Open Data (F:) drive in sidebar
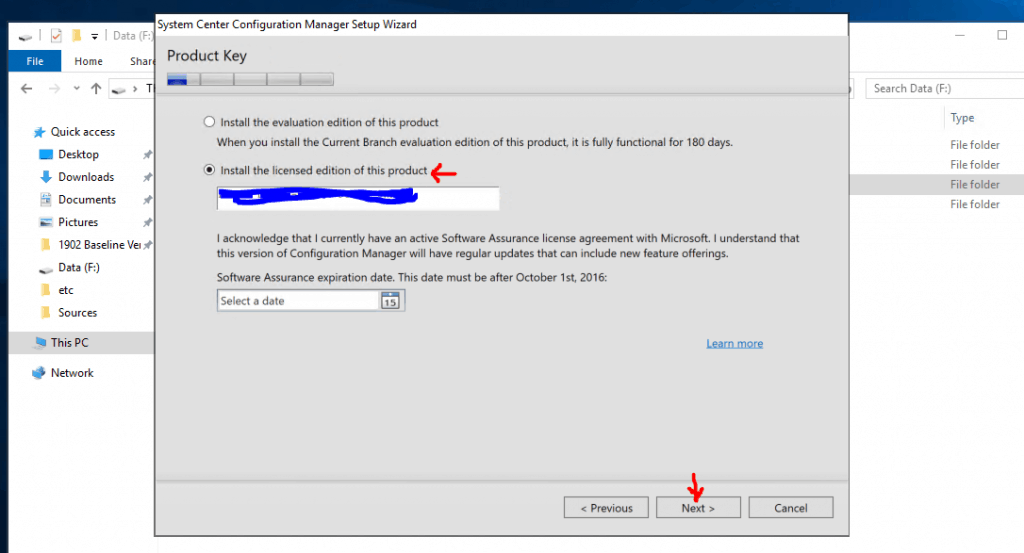The image size is (1024, 553). [x=78, y=268]
